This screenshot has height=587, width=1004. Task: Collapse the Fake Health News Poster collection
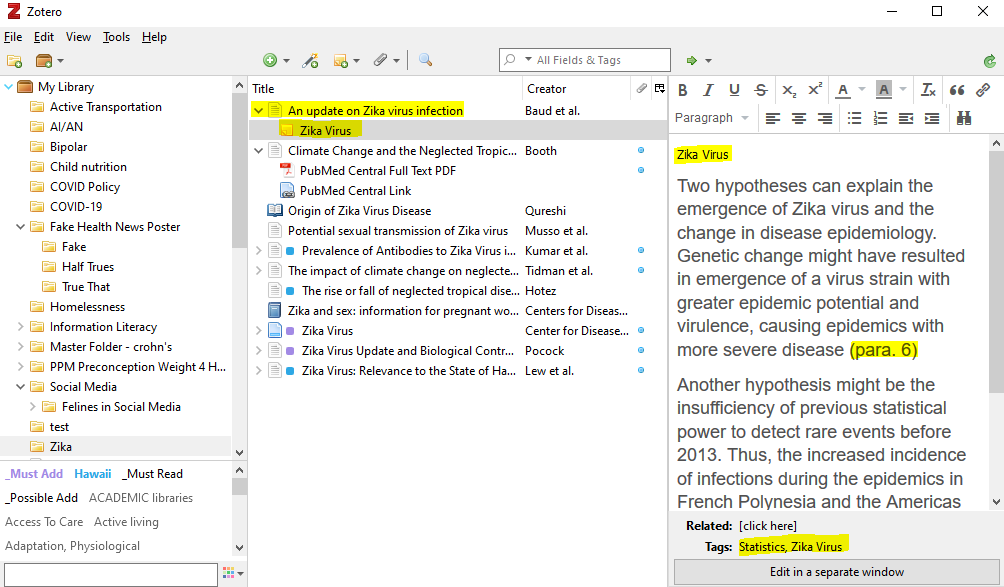coord(20,227)
